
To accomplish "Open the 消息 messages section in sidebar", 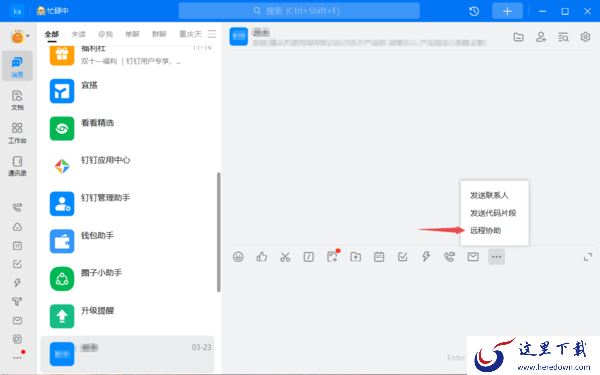I will coord(17,66).
